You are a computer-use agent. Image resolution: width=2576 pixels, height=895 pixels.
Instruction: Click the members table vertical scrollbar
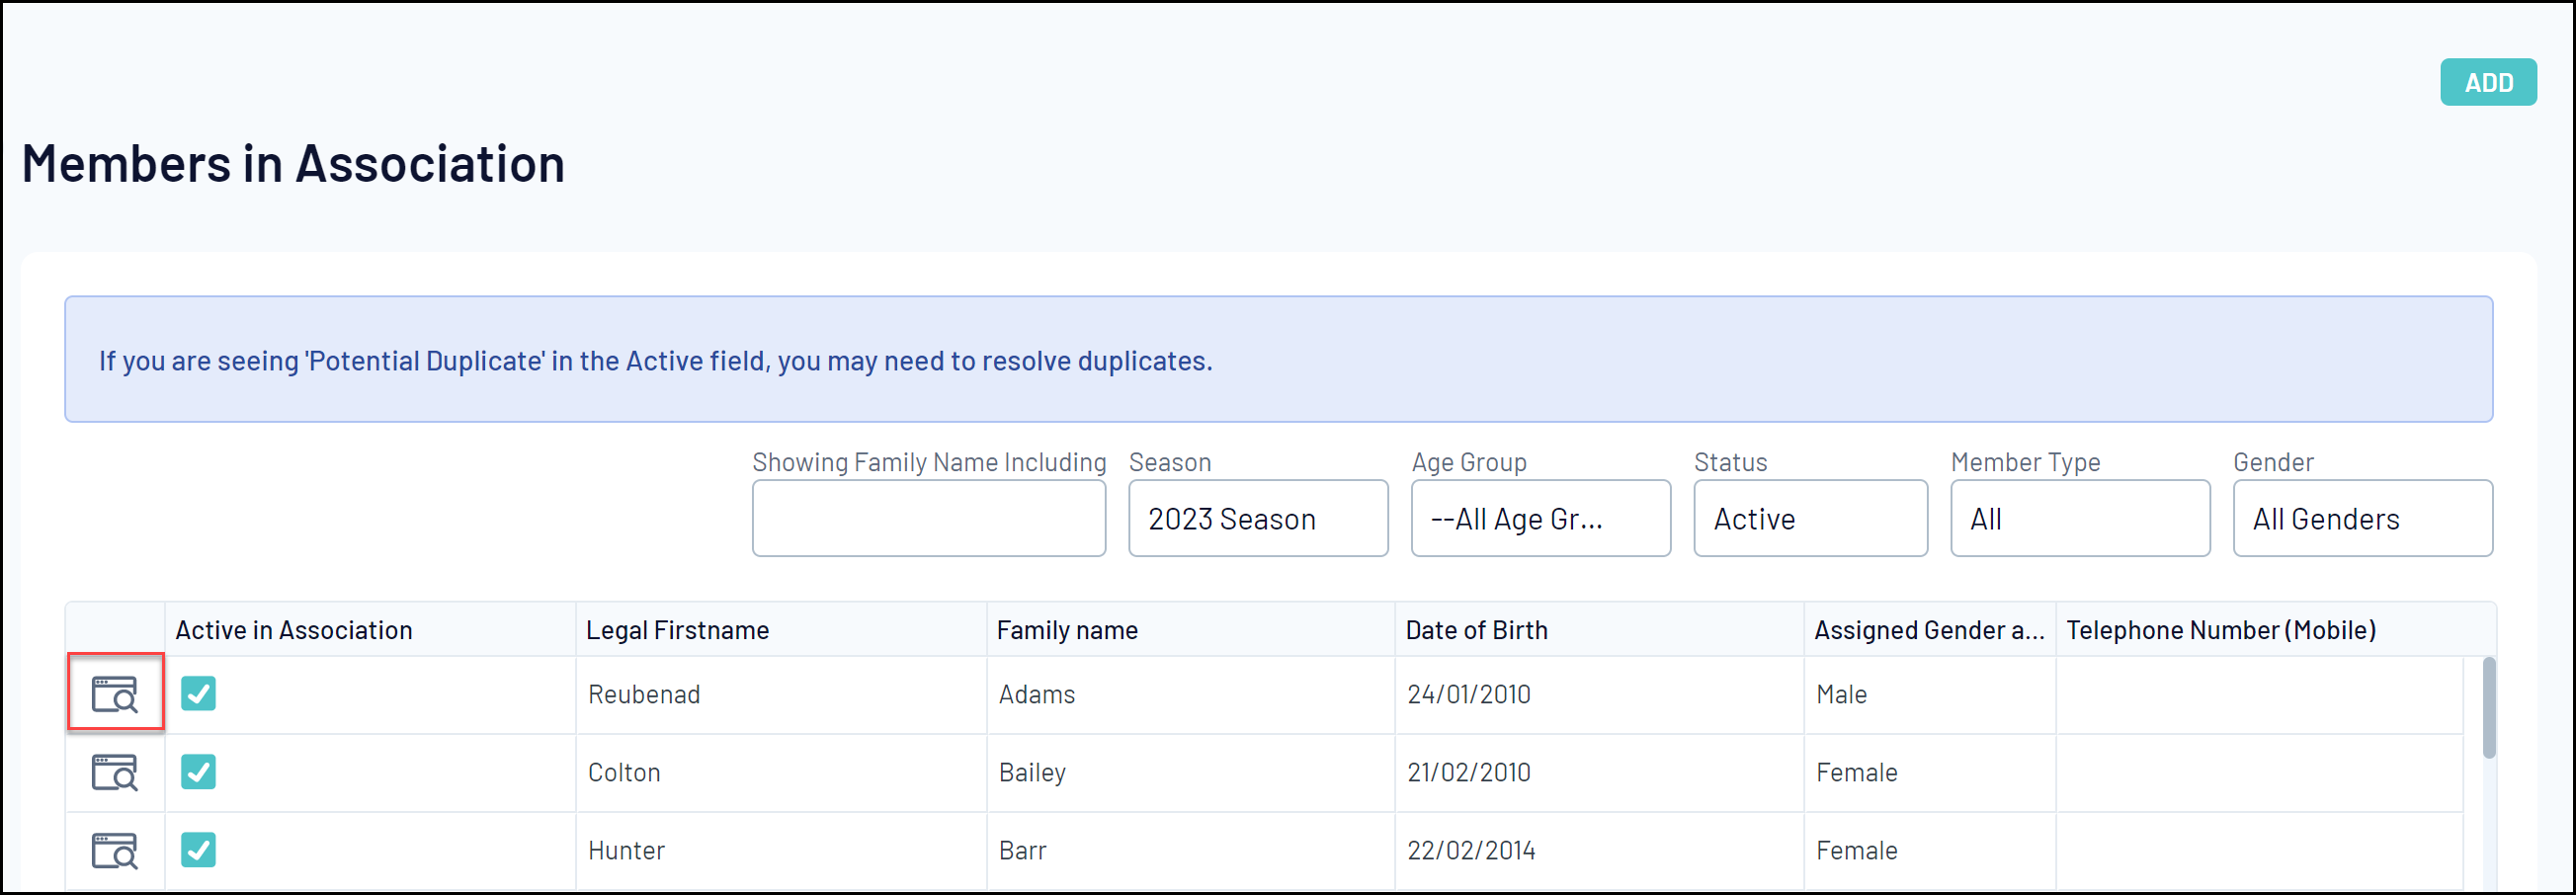click(x=2488, y=708)
